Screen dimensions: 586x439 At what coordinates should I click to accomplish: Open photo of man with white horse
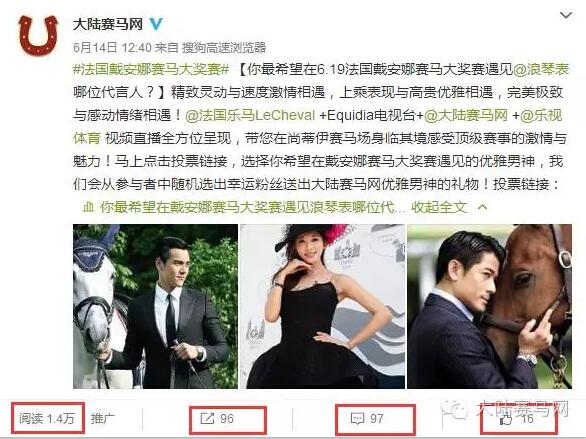tap(155, 306)
